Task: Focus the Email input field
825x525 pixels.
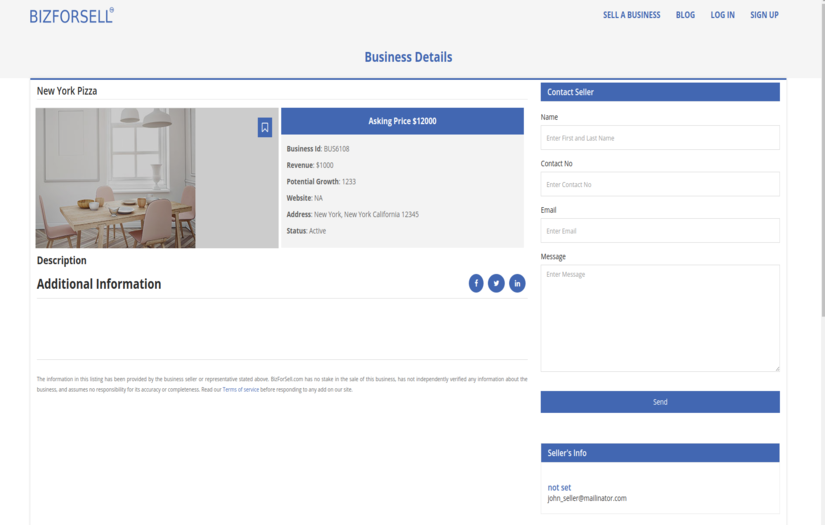Action: pos(660,231)
